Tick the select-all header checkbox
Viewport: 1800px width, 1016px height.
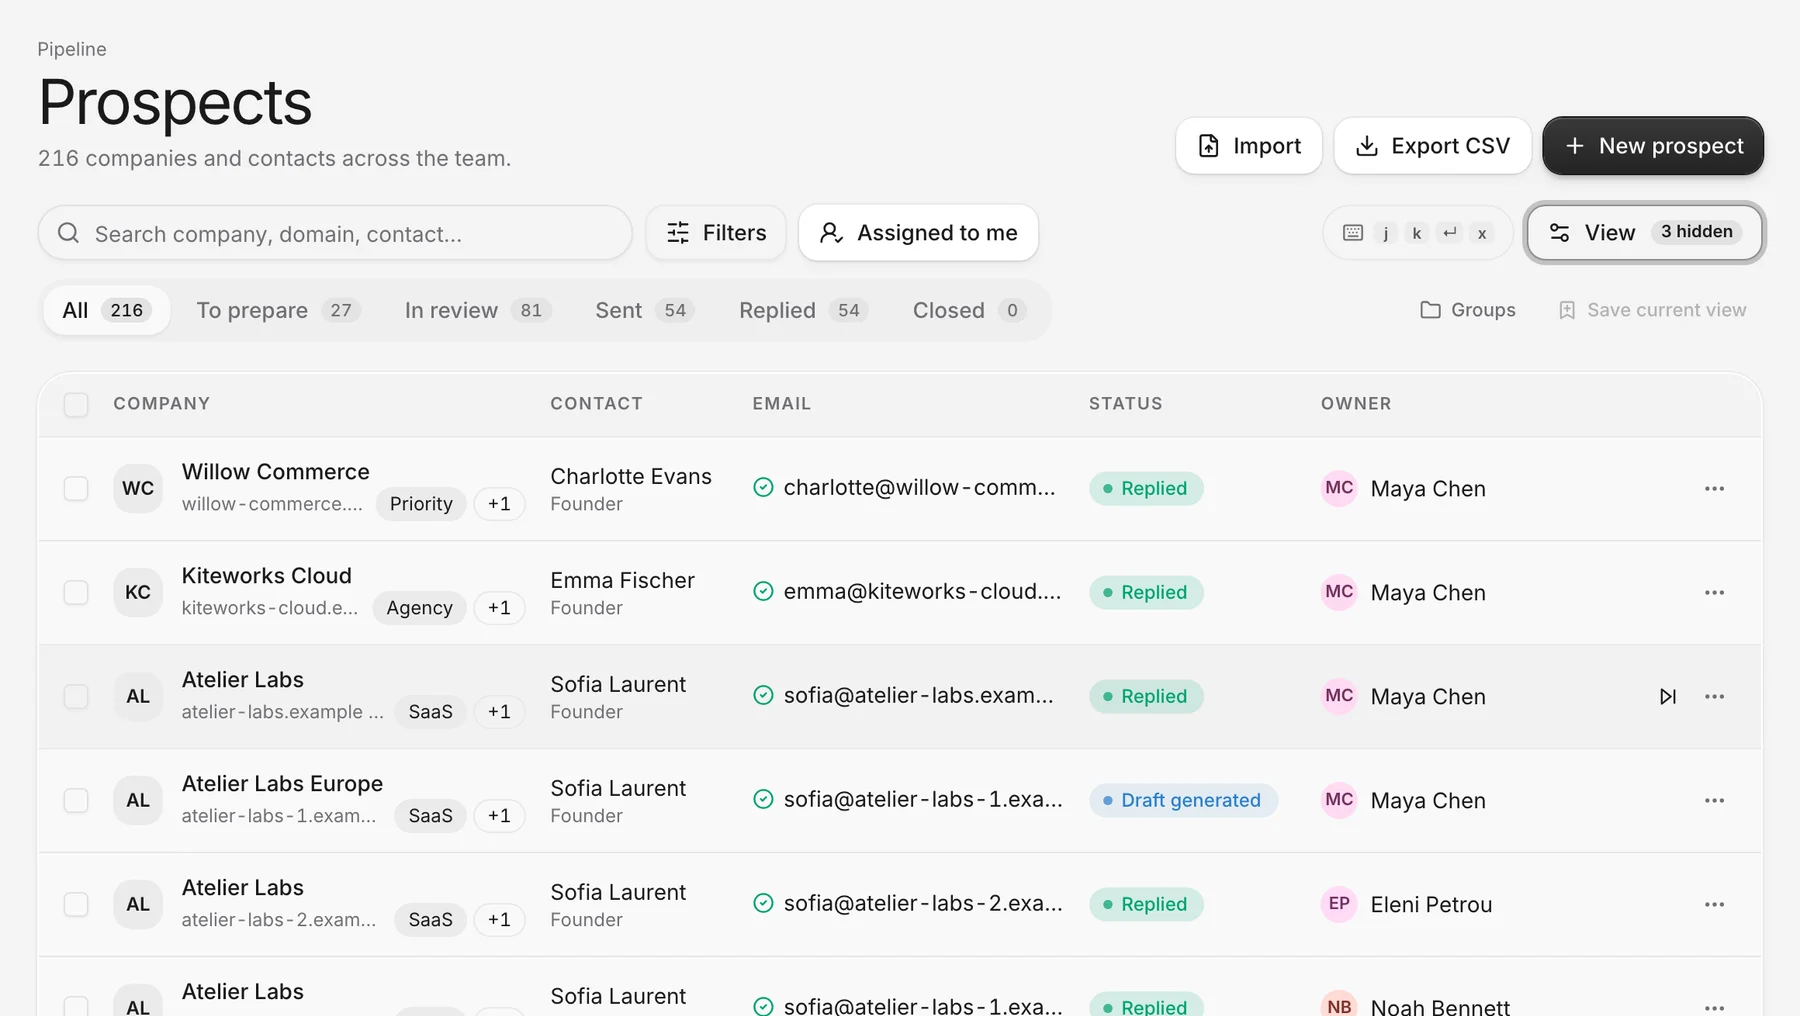point(76,404)
